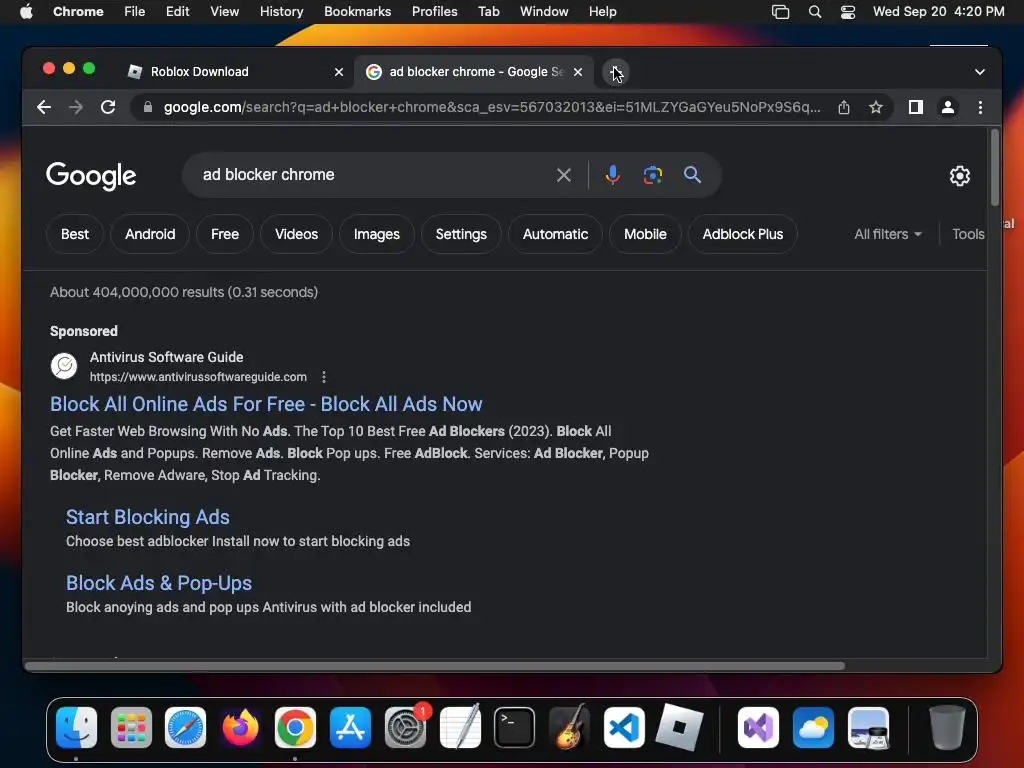This screenshot has width=1024, height=768.
Task: Search by image with Google Lens icon
Action: tap(652, 175)
